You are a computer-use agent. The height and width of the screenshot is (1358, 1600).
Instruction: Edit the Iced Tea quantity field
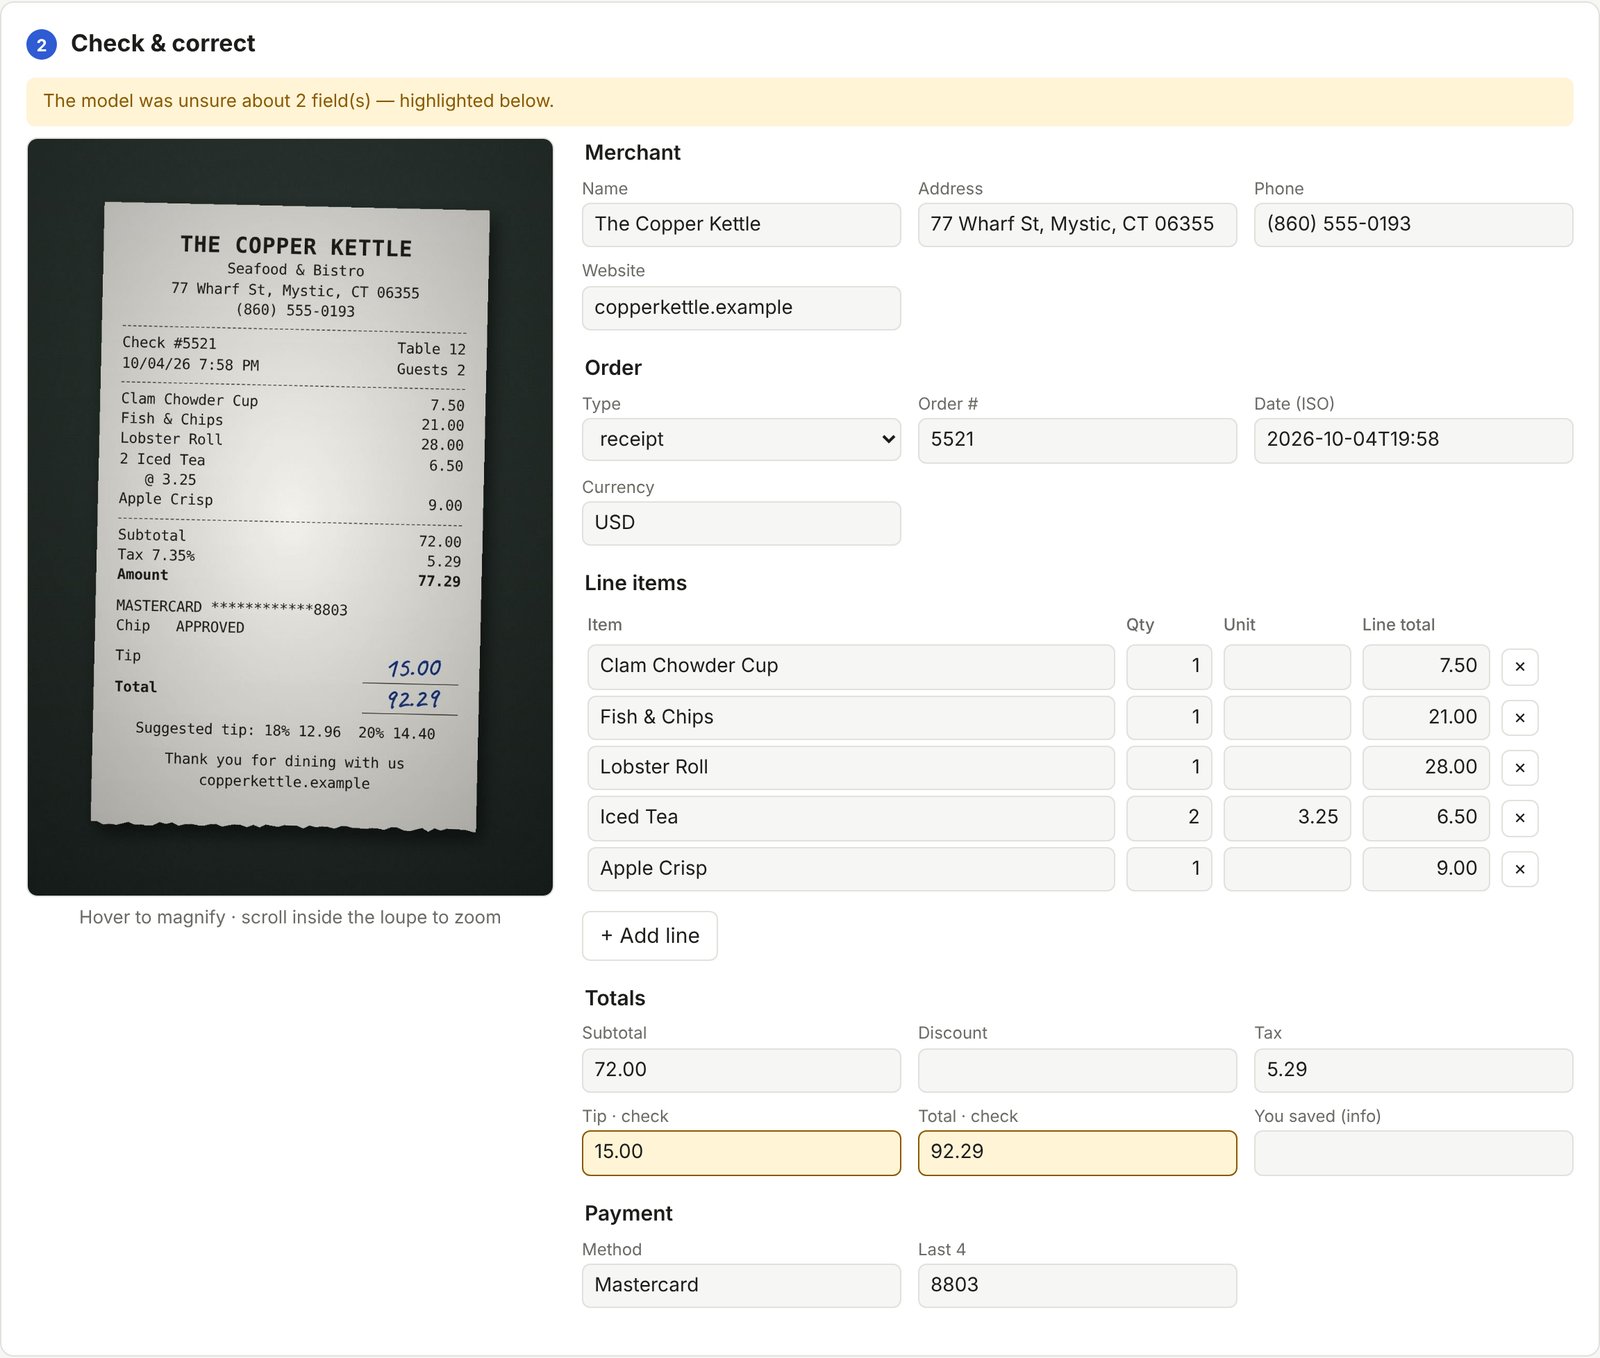pos(1169,818)
